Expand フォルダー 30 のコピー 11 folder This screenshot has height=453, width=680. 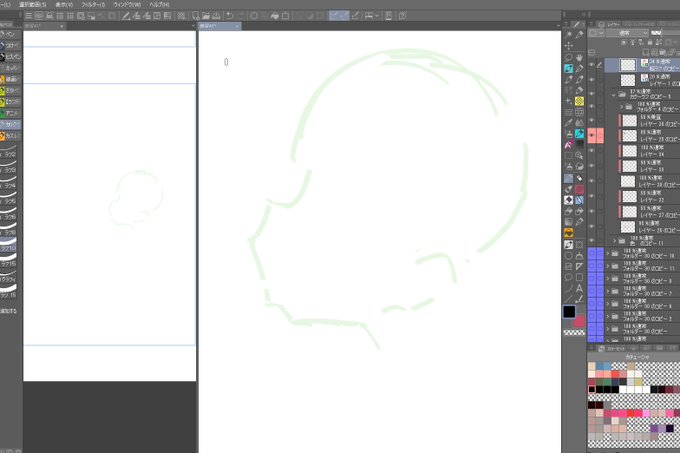click(x=608, y=266)
